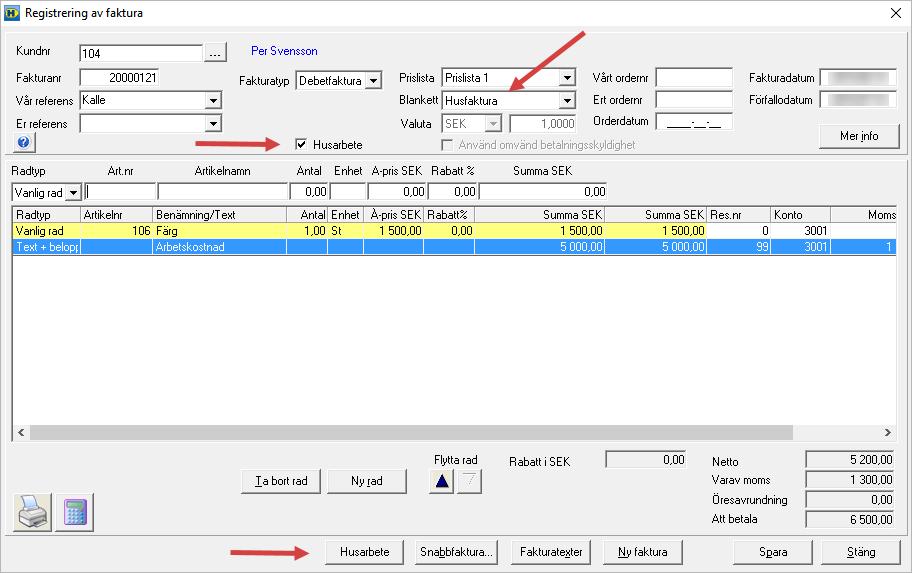Click the Benämning/Text column header
The image size is (912, 573).
(x=219, y=215)
